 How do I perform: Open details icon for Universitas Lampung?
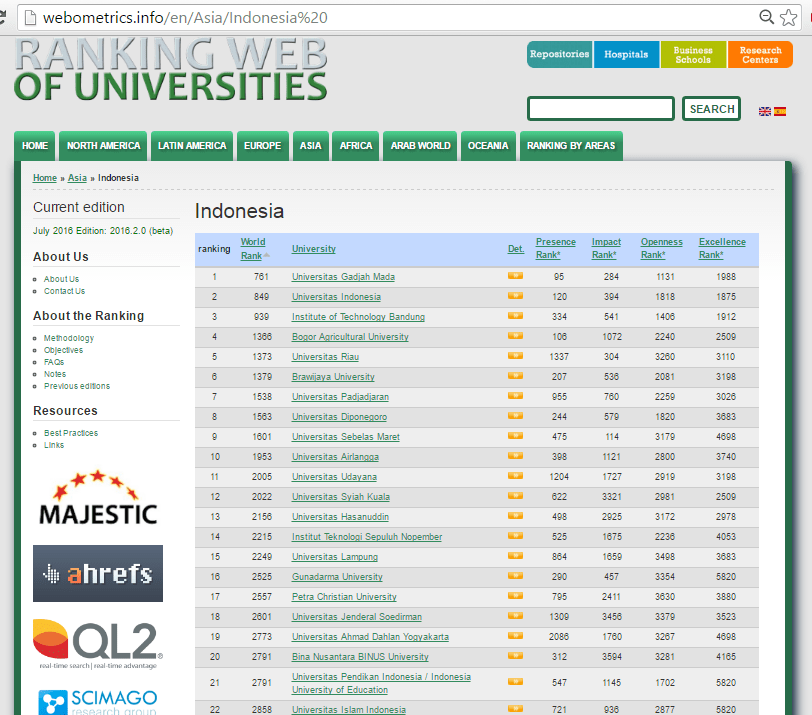tap(515, 556)
